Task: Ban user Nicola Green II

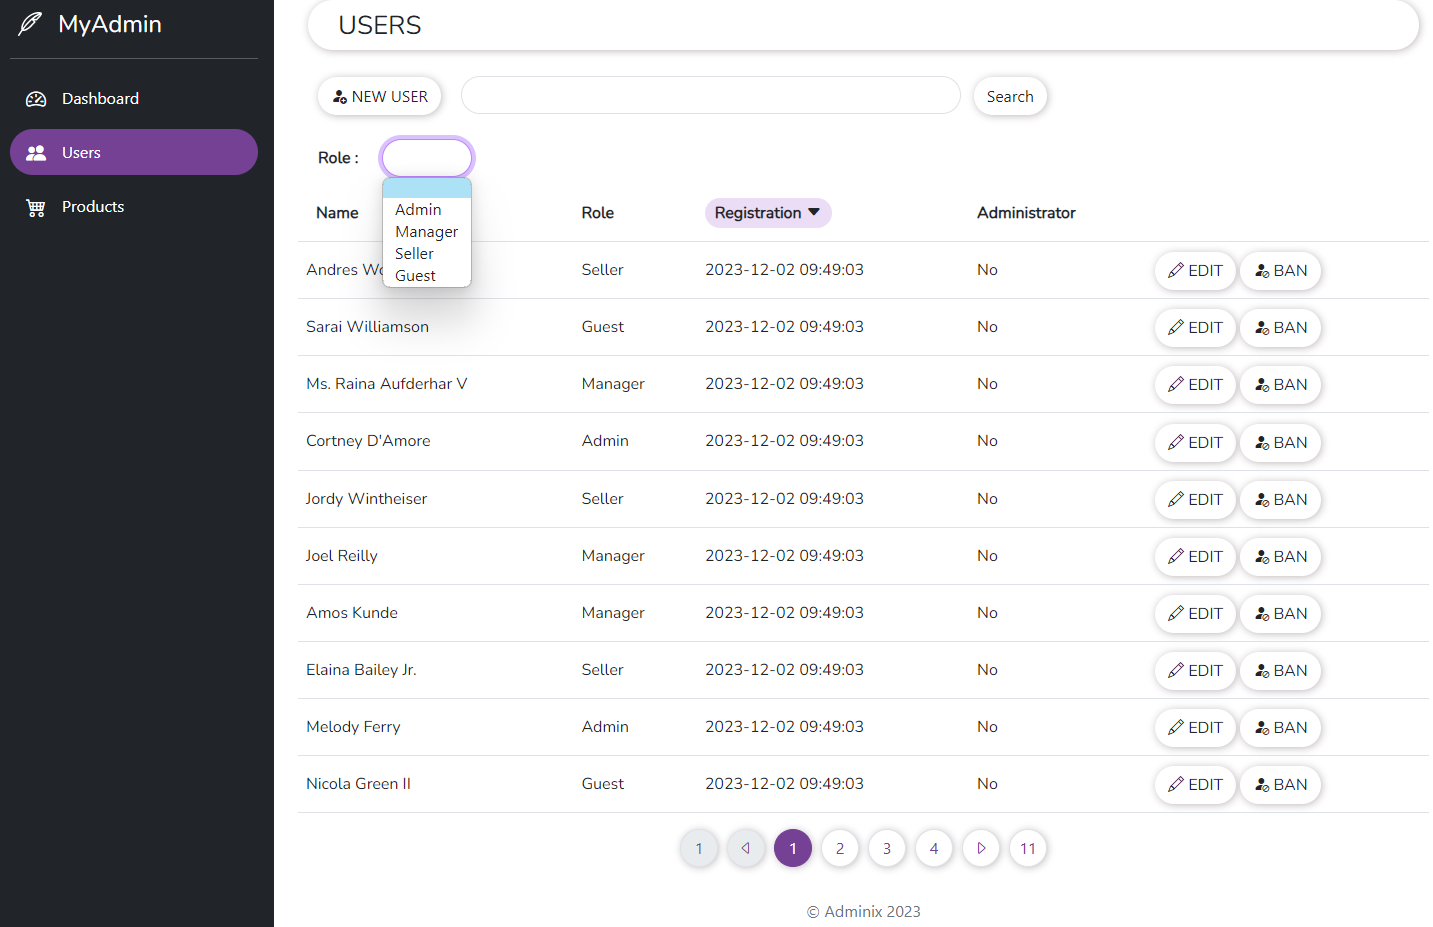Action: [x=1281, y=785]
